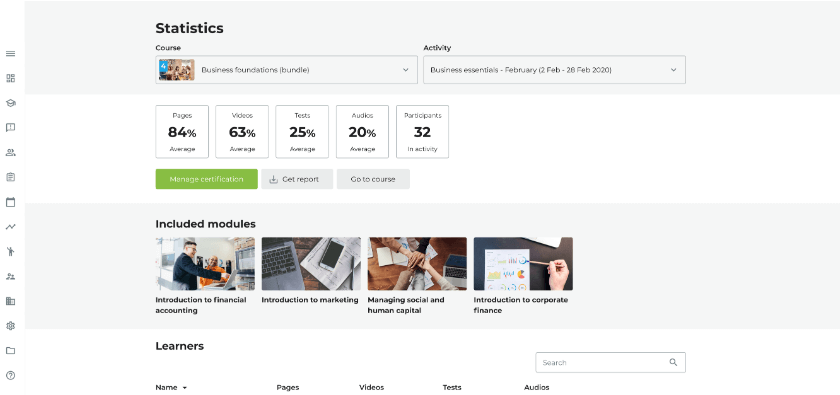
Task: Open the help question-mark icon in the sidebar
Action: pos(10,375)
